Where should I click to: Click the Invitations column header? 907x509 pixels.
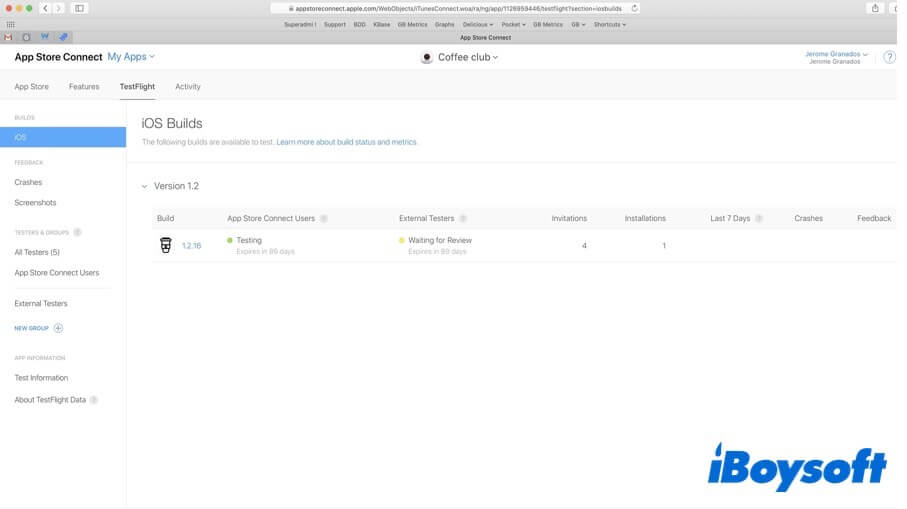pos(569,218)
